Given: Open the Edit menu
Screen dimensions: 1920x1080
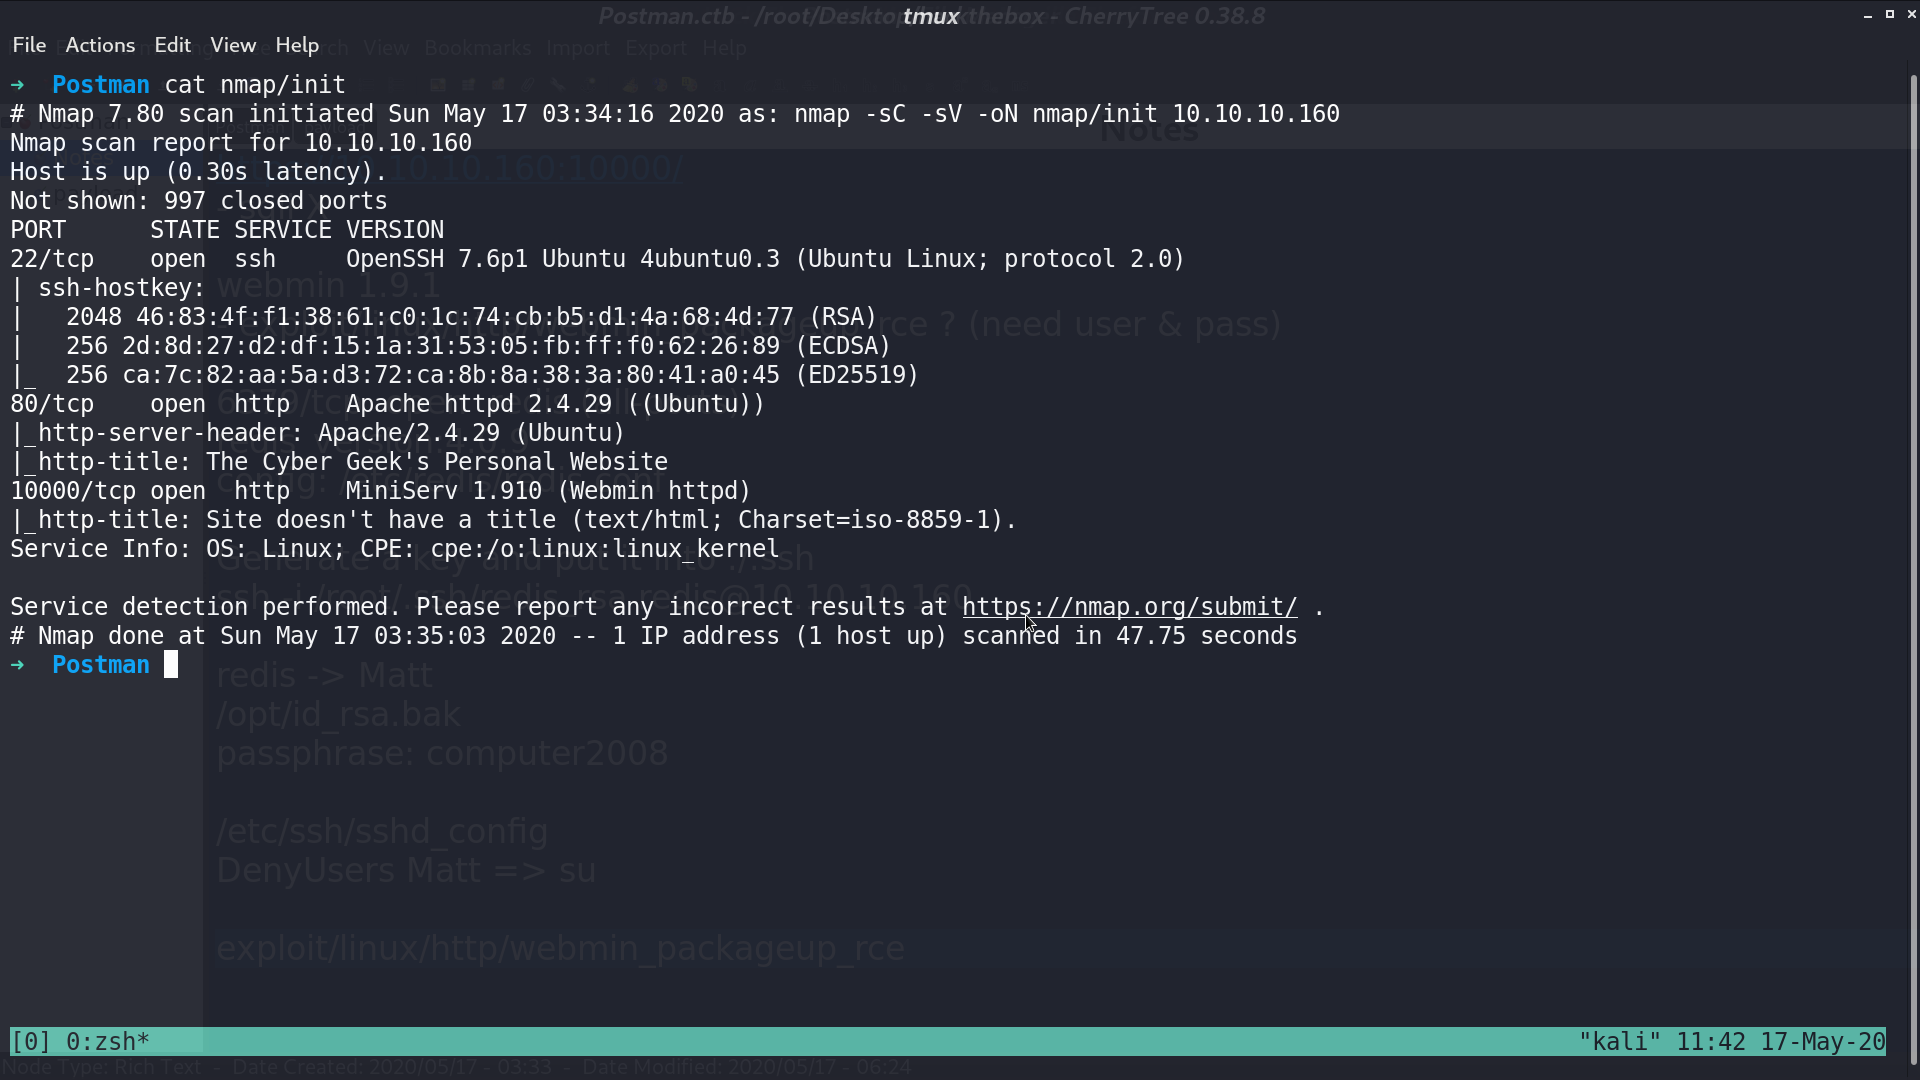Looking at the screenshot, I should [x=172, y=45].
